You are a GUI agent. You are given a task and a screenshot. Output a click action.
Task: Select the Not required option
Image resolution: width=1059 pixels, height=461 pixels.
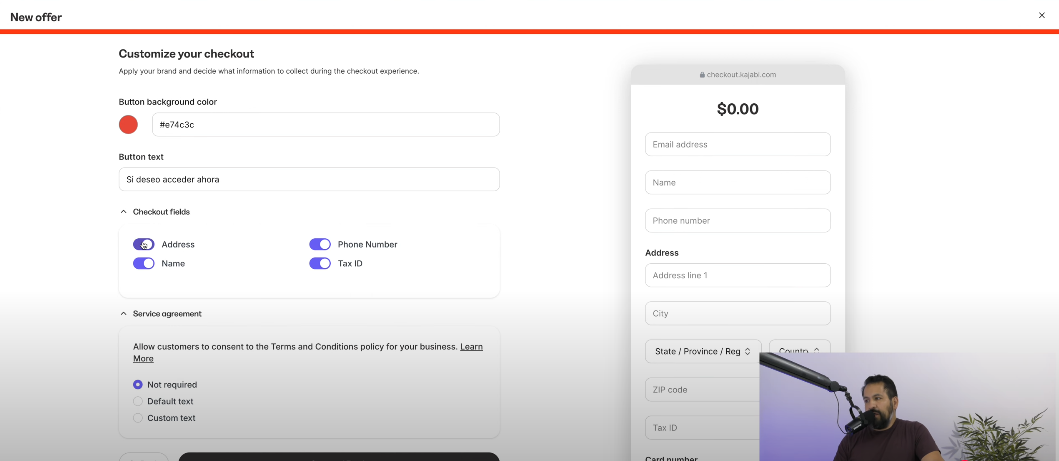tap(138, 385)
